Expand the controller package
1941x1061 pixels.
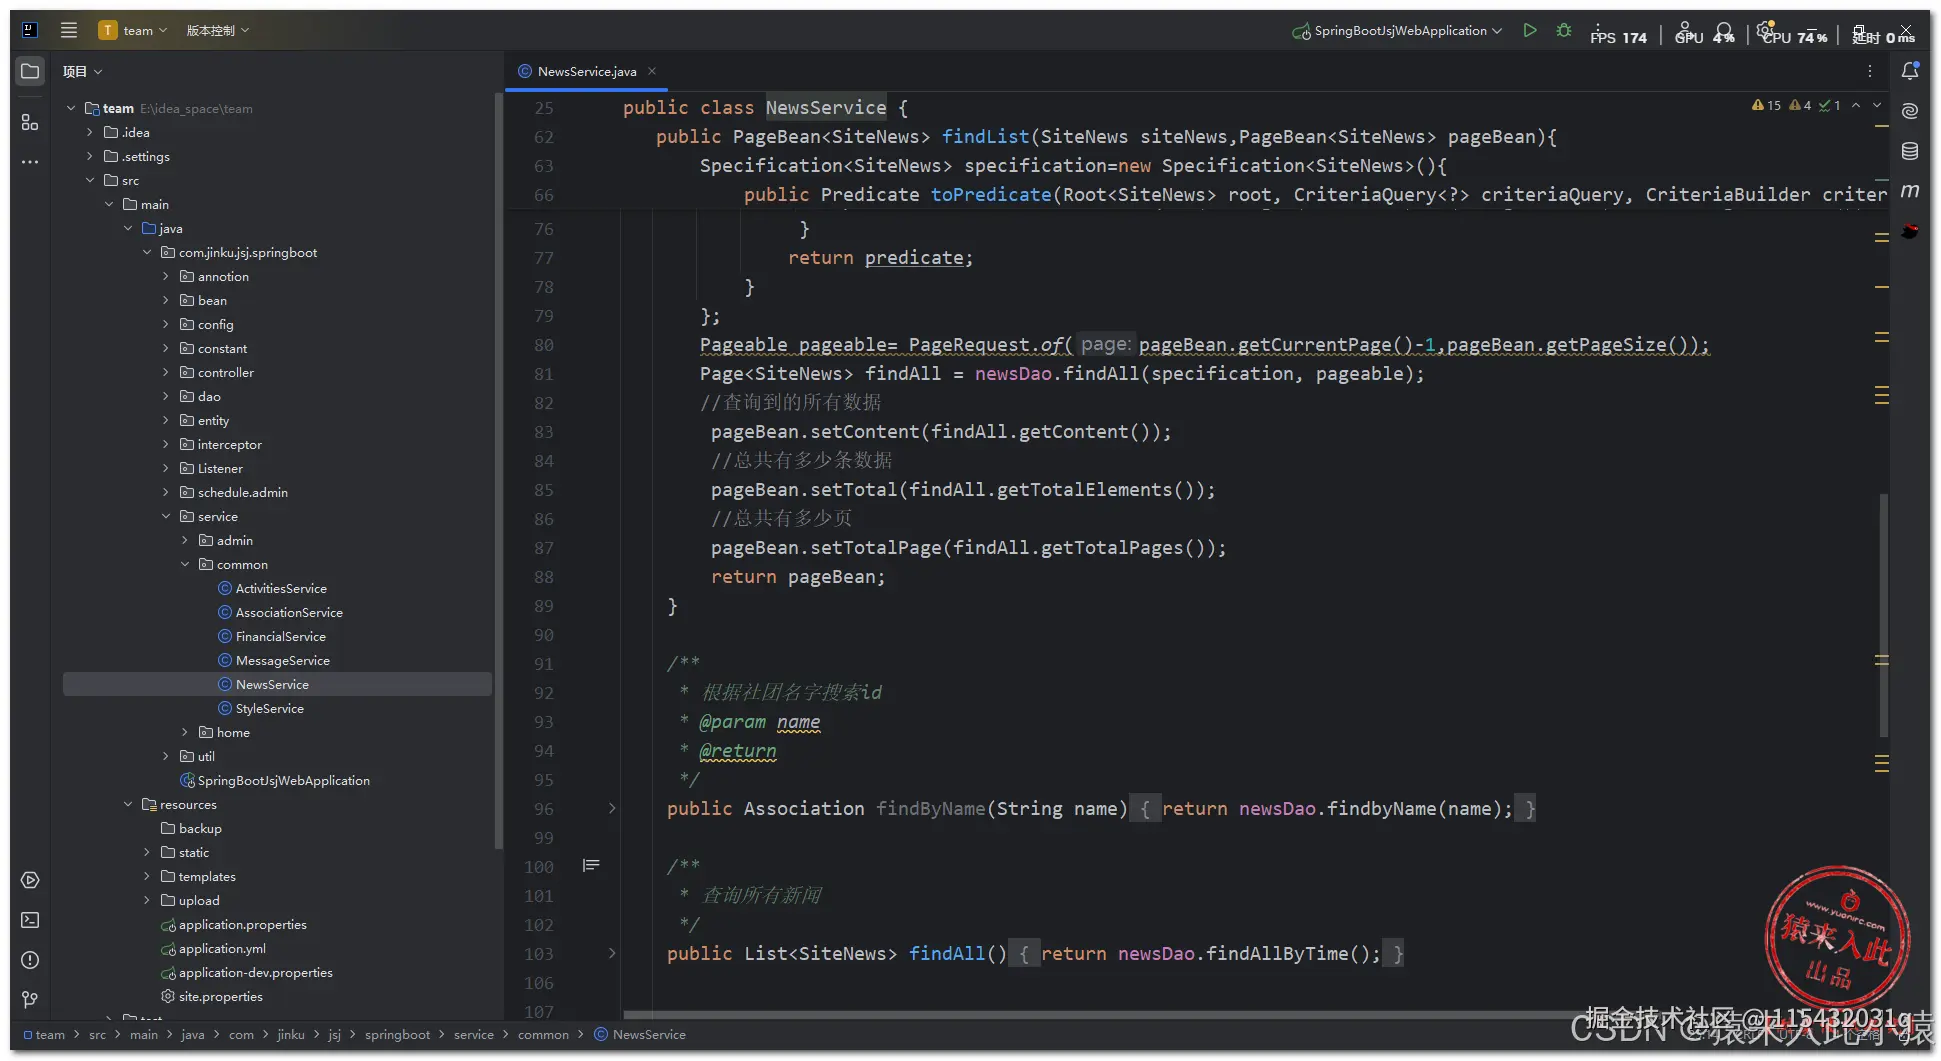point(166,372)
